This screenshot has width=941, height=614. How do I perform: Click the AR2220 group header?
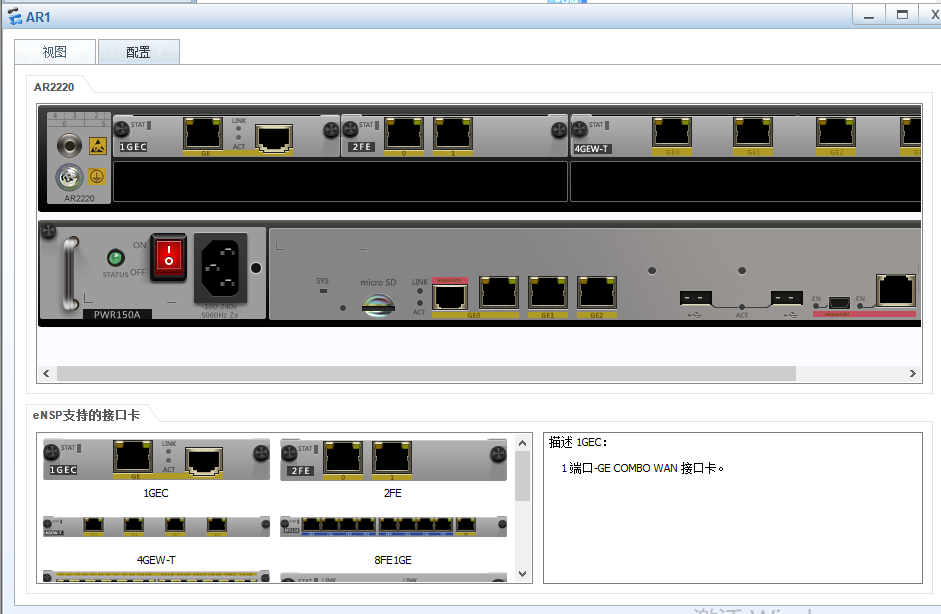54,87
